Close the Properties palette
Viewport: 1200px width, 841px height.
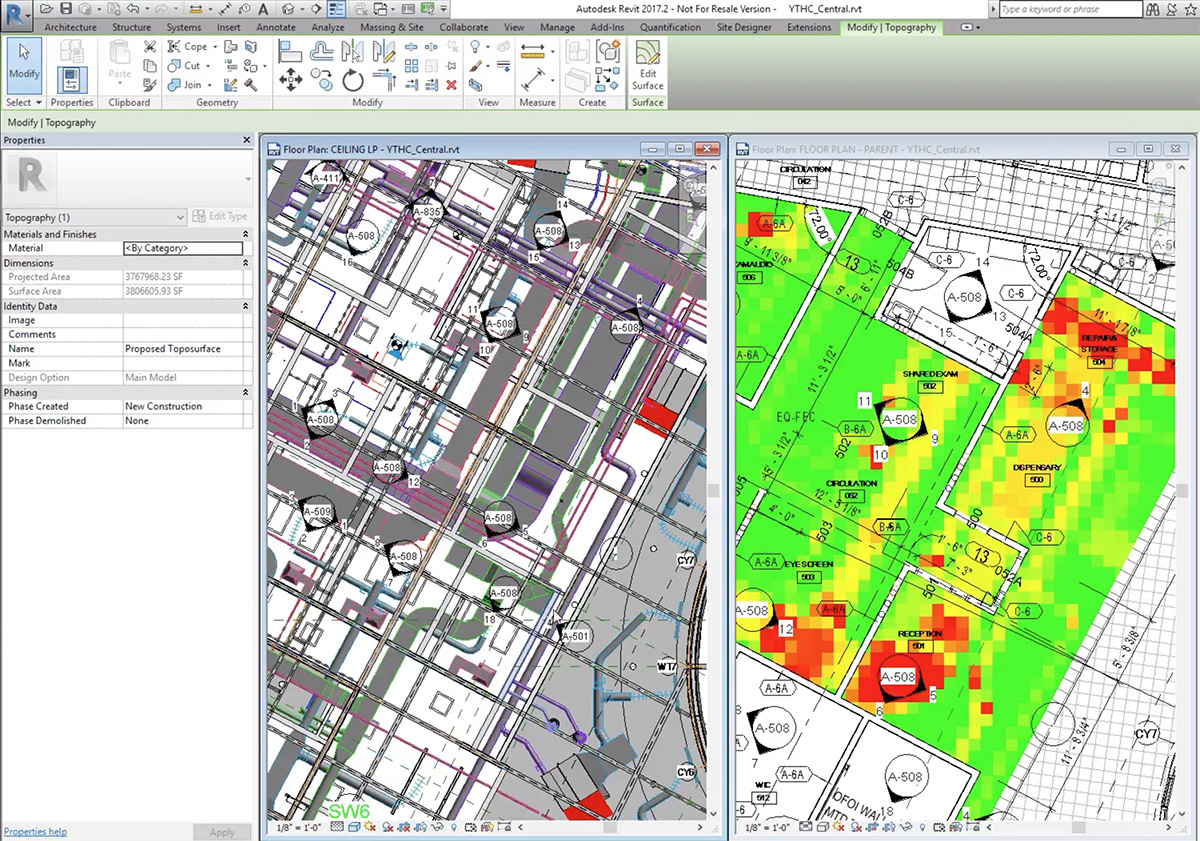[x=247, y=141]
